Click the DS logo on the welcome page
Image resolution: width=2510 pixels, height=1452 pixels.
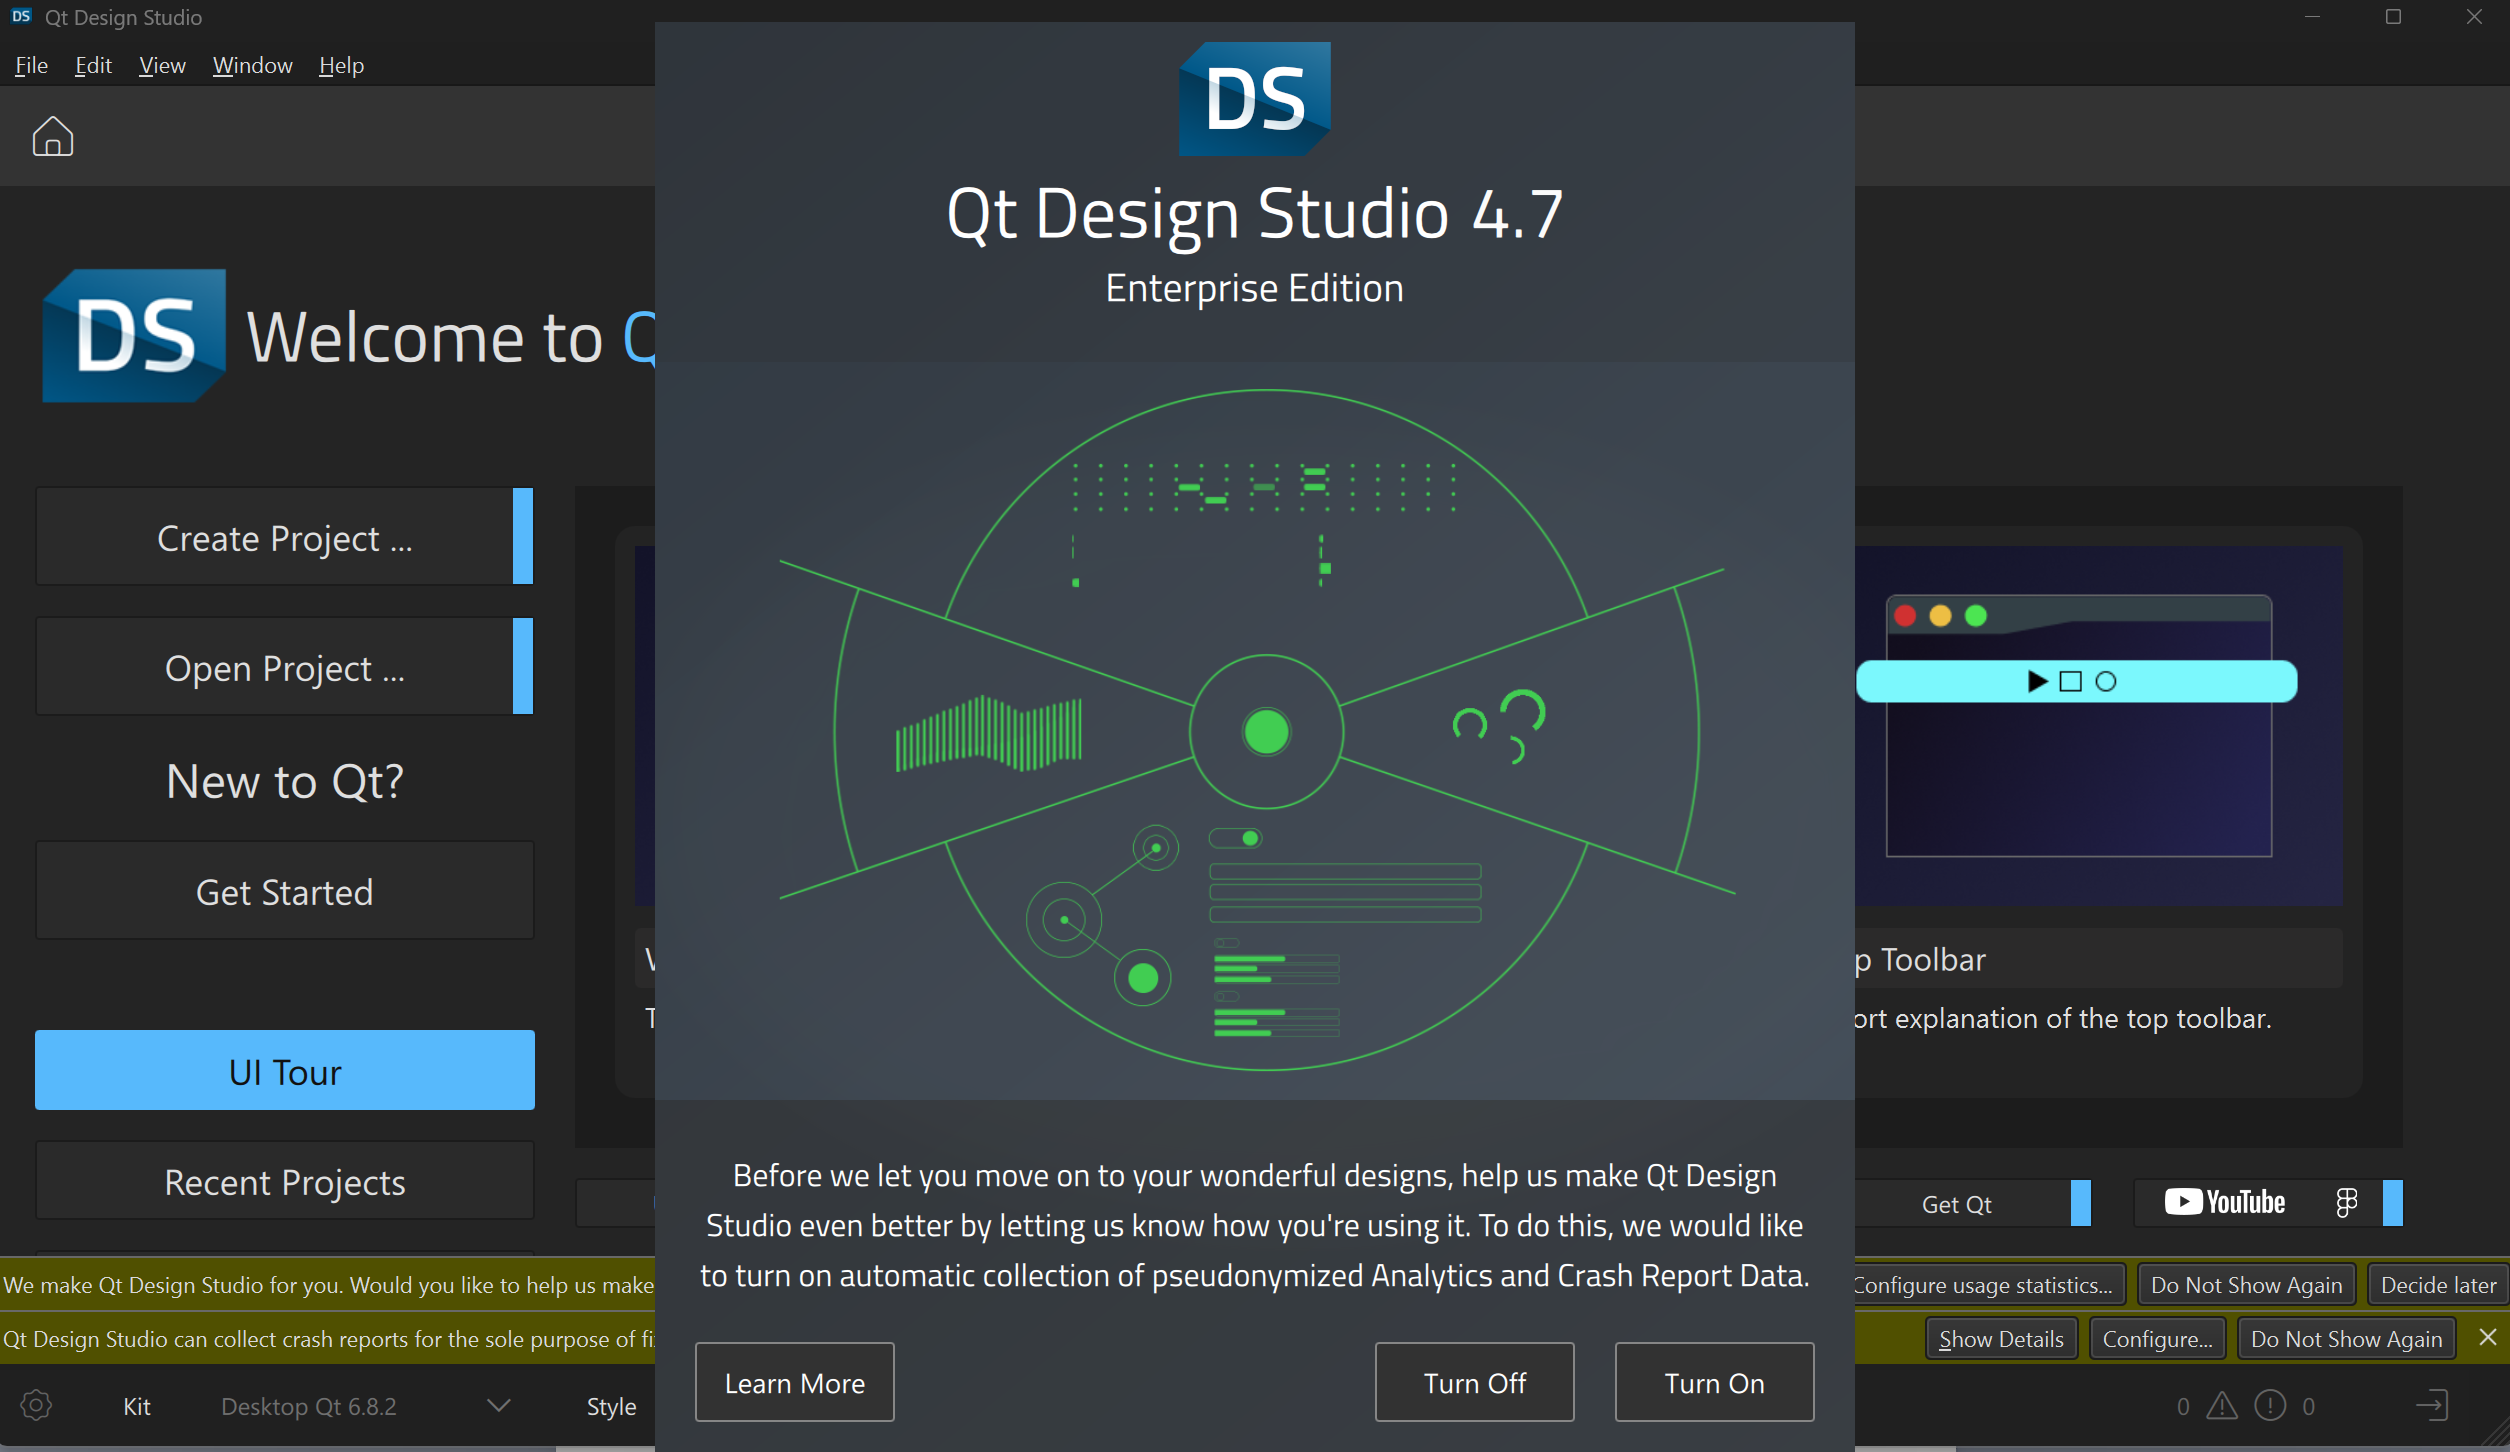click(x=134, y=335)
